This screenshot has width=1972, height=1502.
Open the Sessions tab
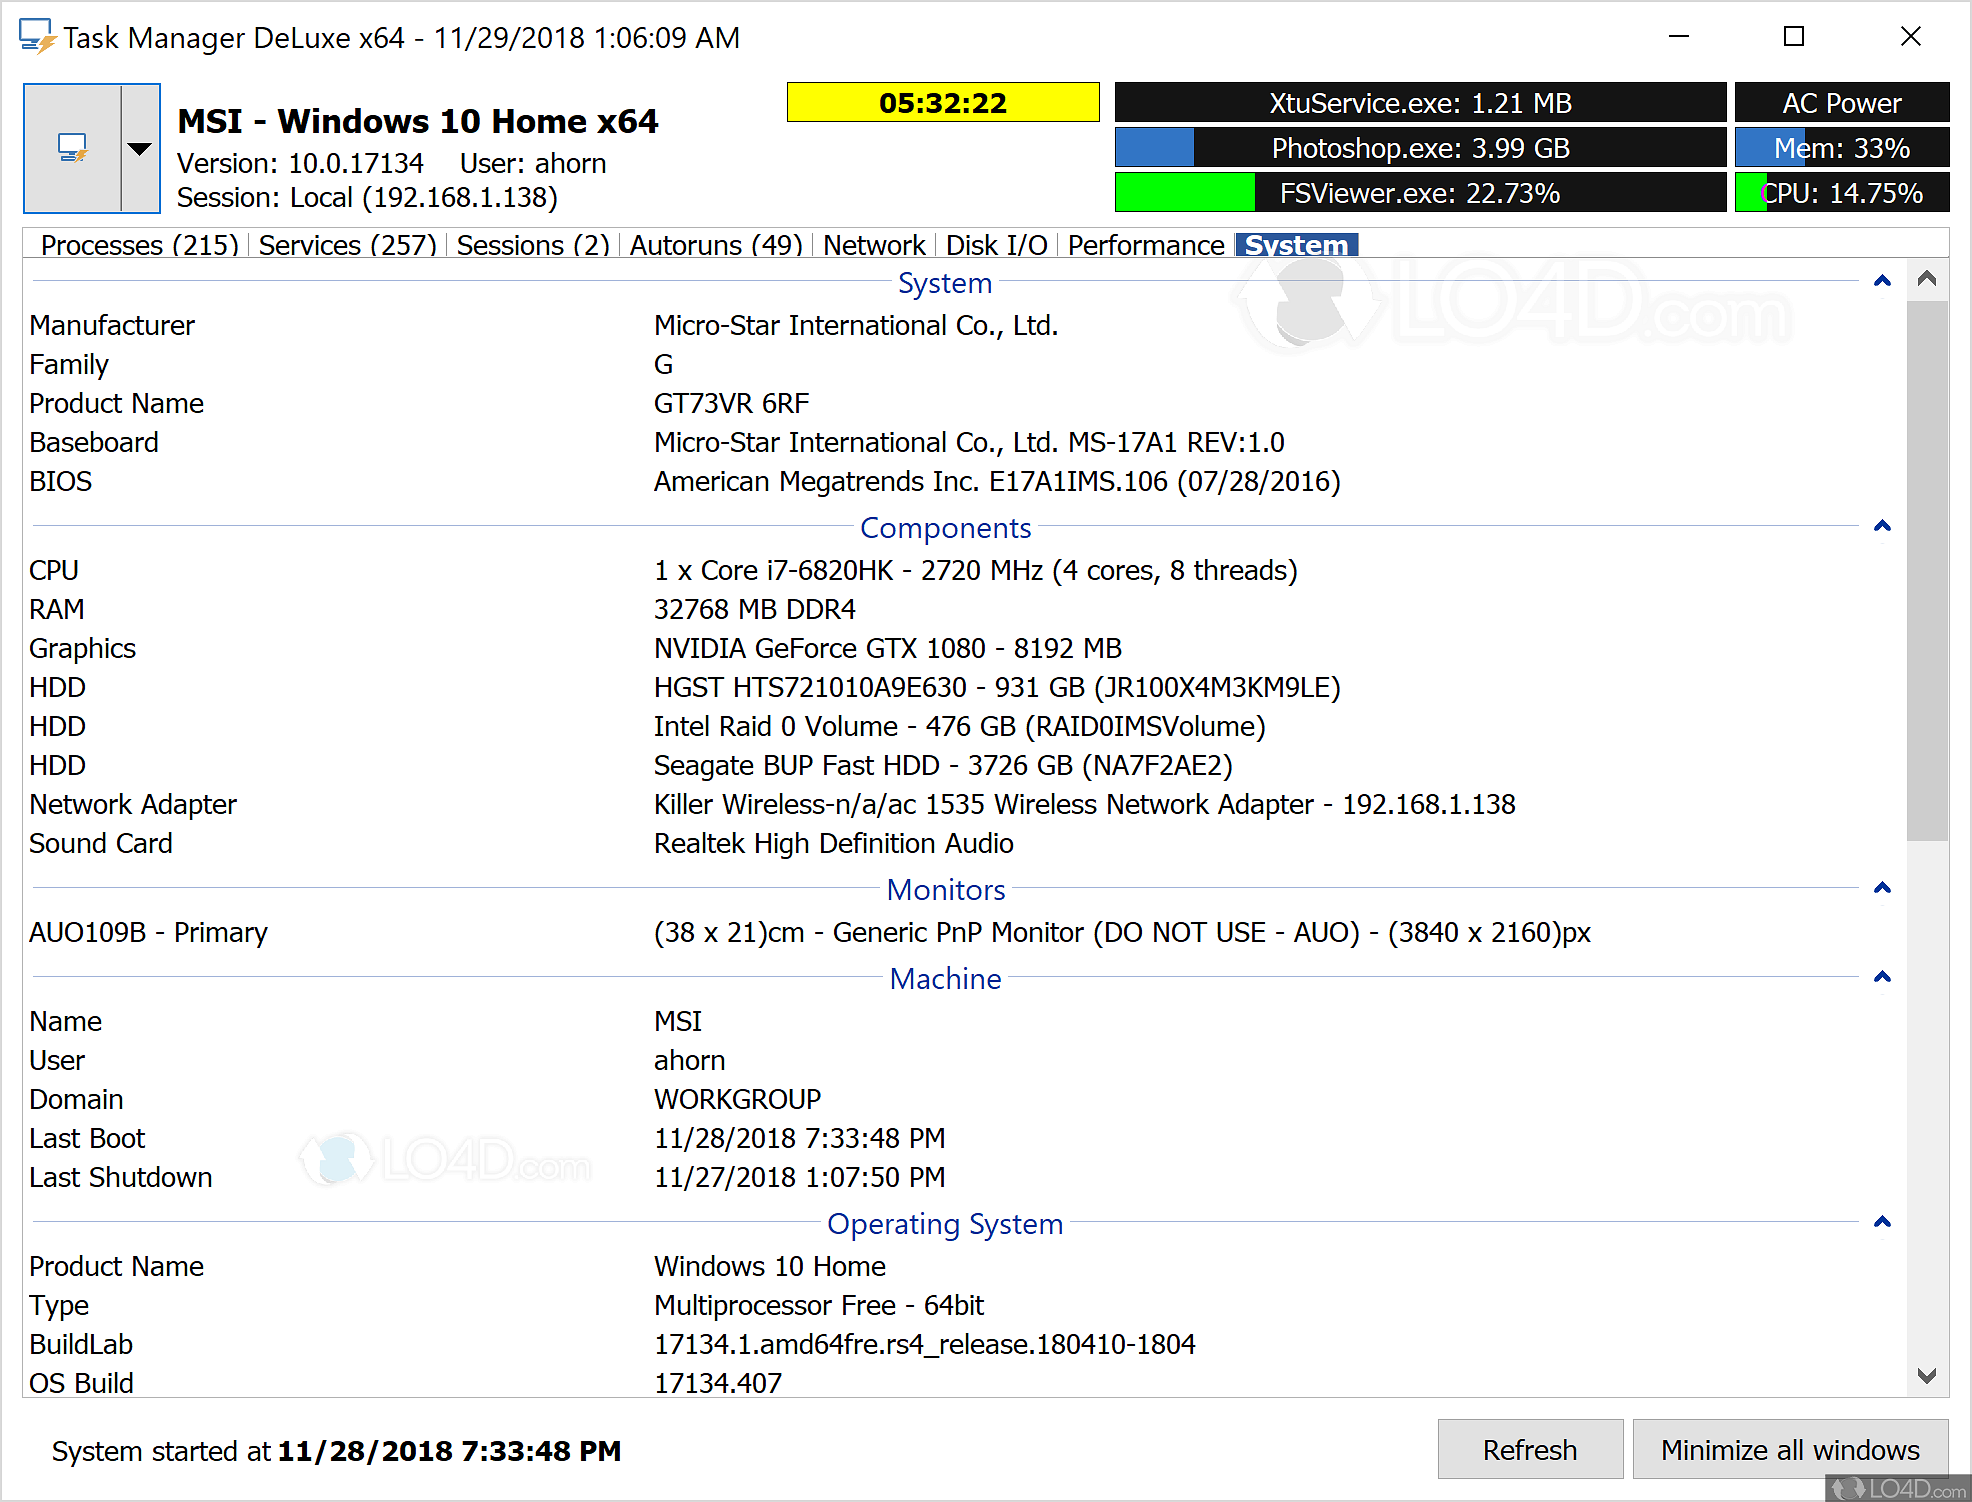click(x=532, y=244)
